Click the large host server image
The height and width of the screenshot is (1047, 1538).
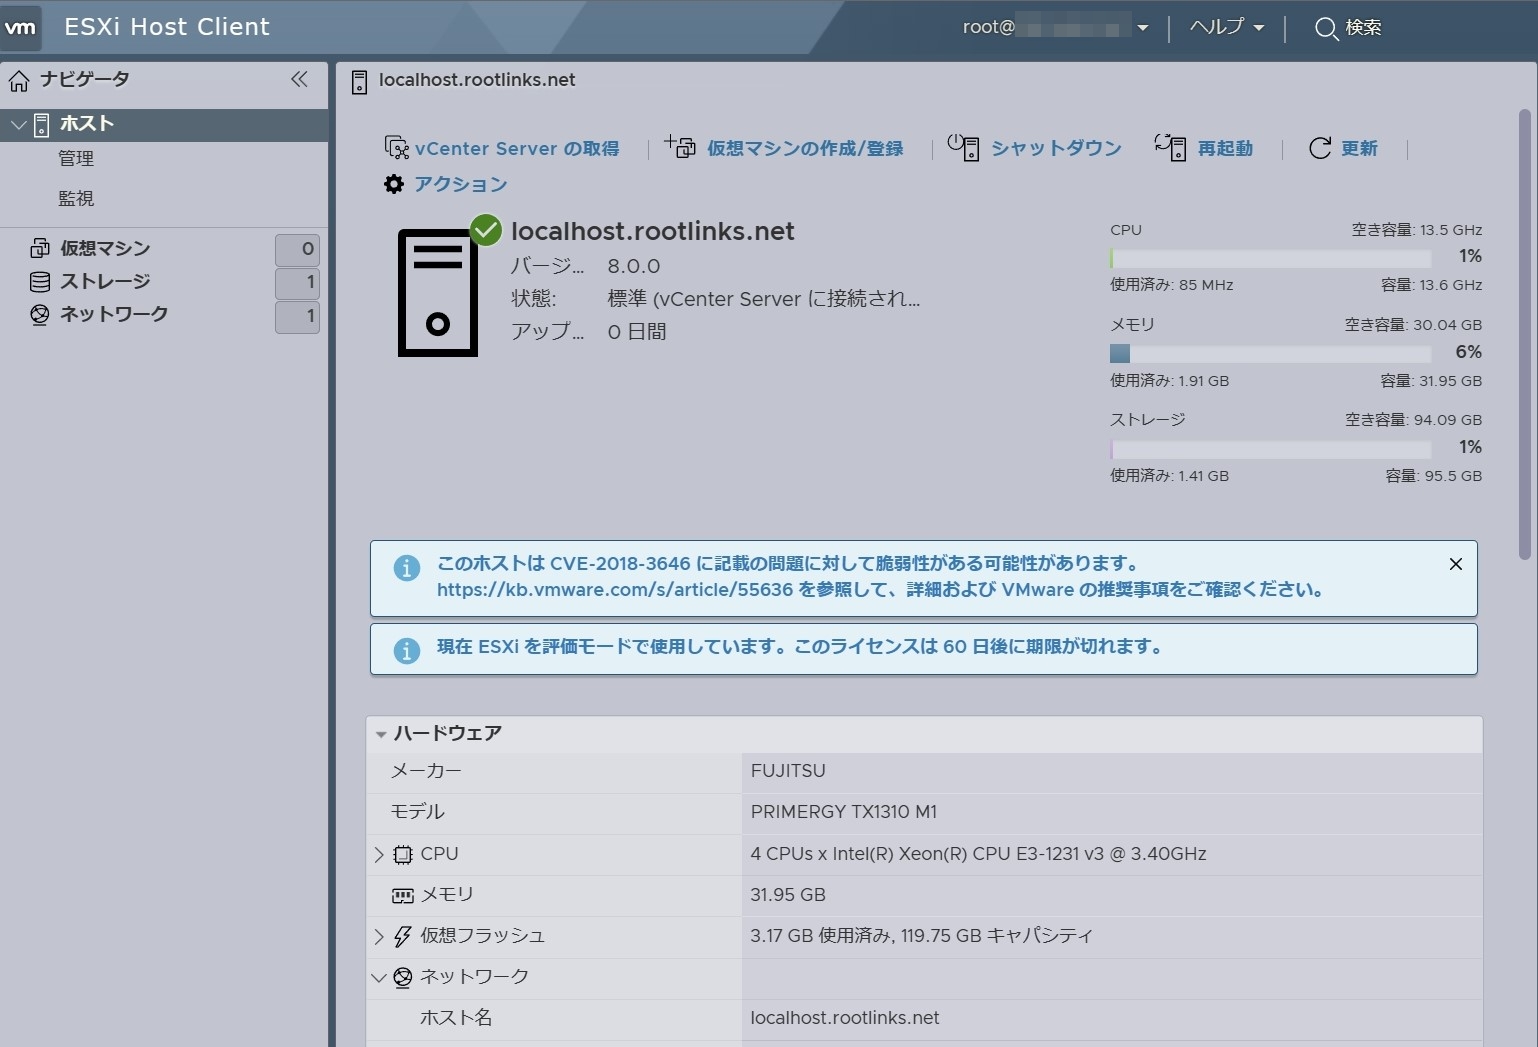(x=438, y=292)
